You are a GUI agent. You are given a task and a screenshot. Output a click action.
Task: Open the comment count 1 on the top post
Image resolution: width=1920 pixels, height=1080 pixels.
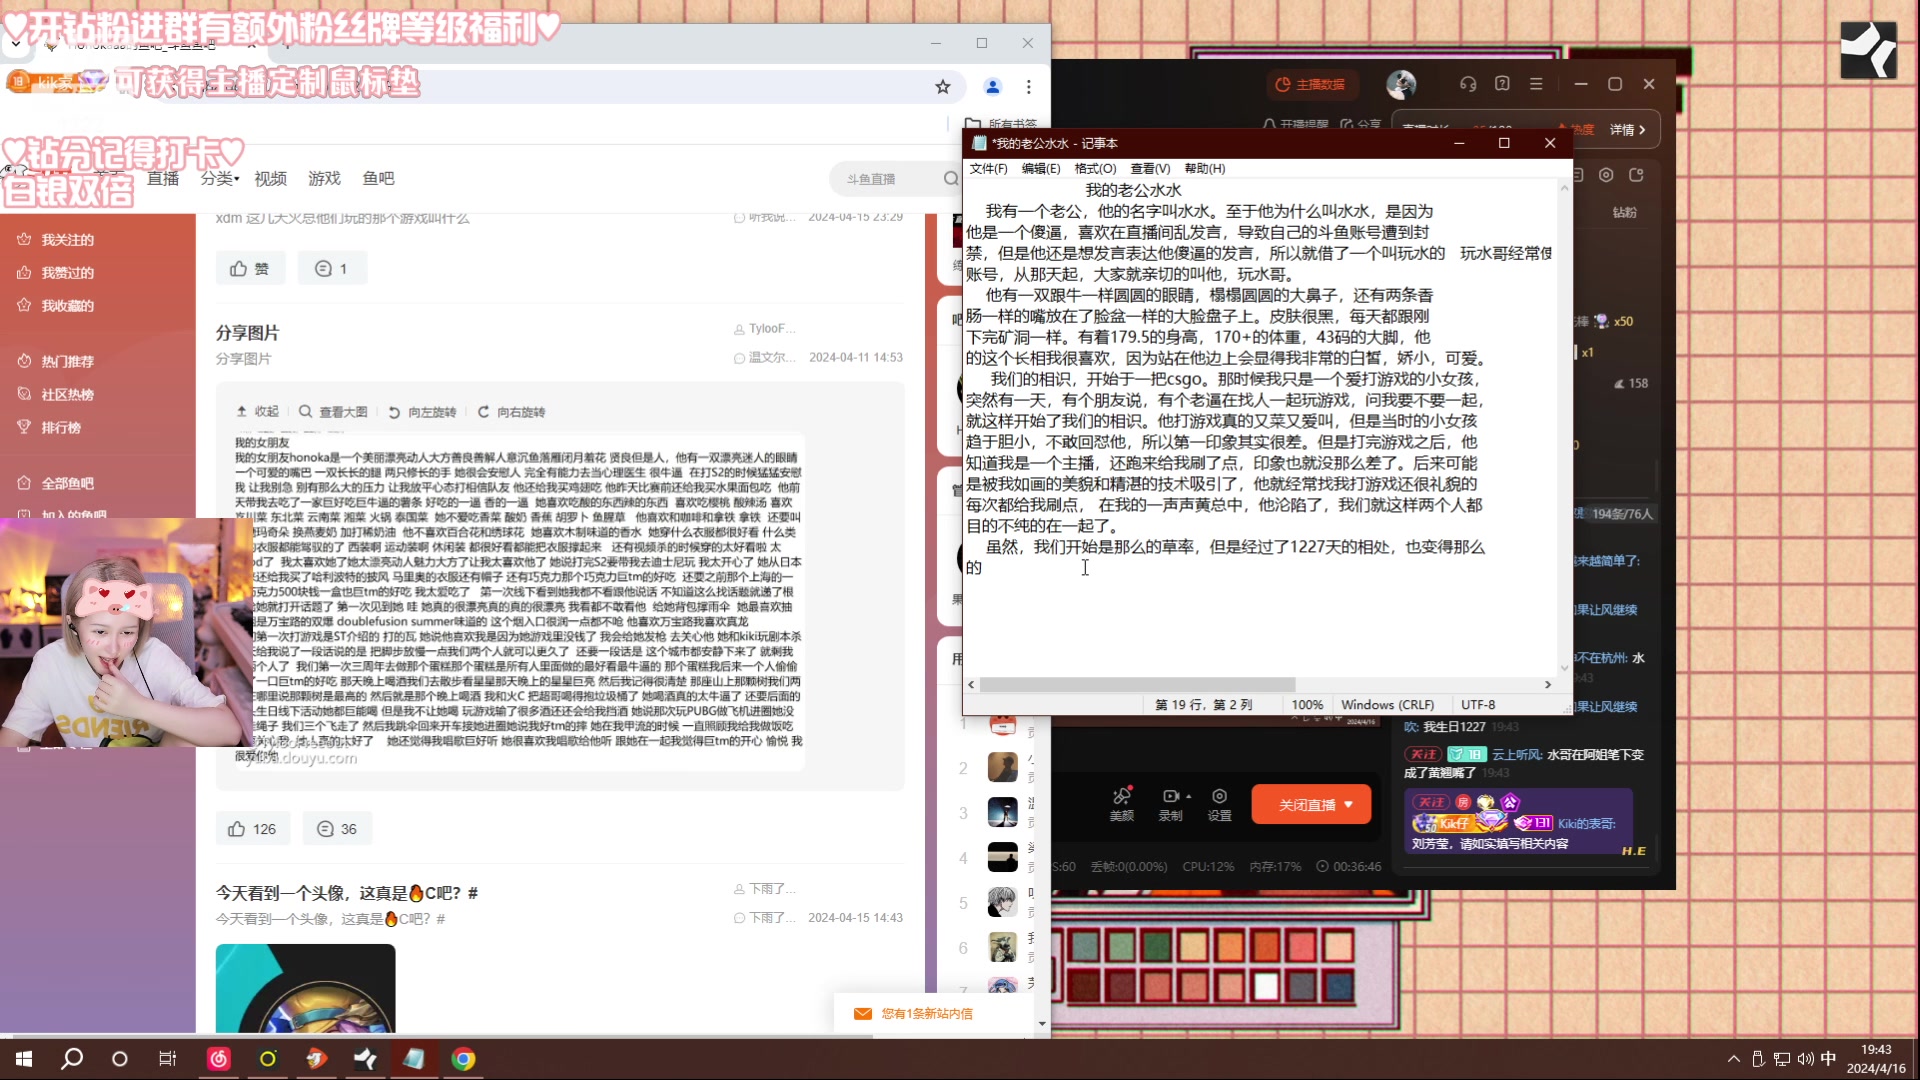332,268
